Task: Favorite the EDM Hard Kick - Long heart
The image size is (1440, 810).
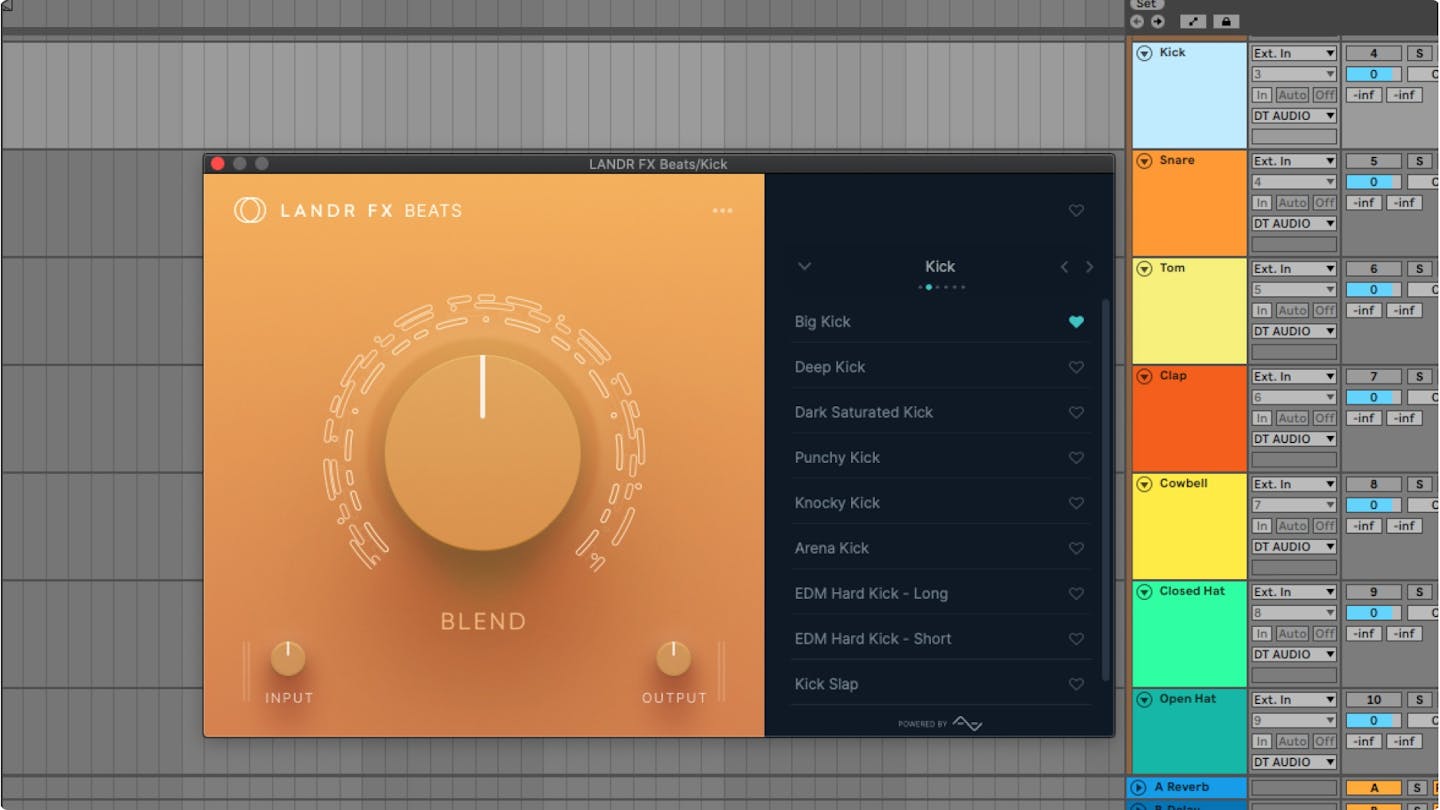Action: tap(1076, 594)
